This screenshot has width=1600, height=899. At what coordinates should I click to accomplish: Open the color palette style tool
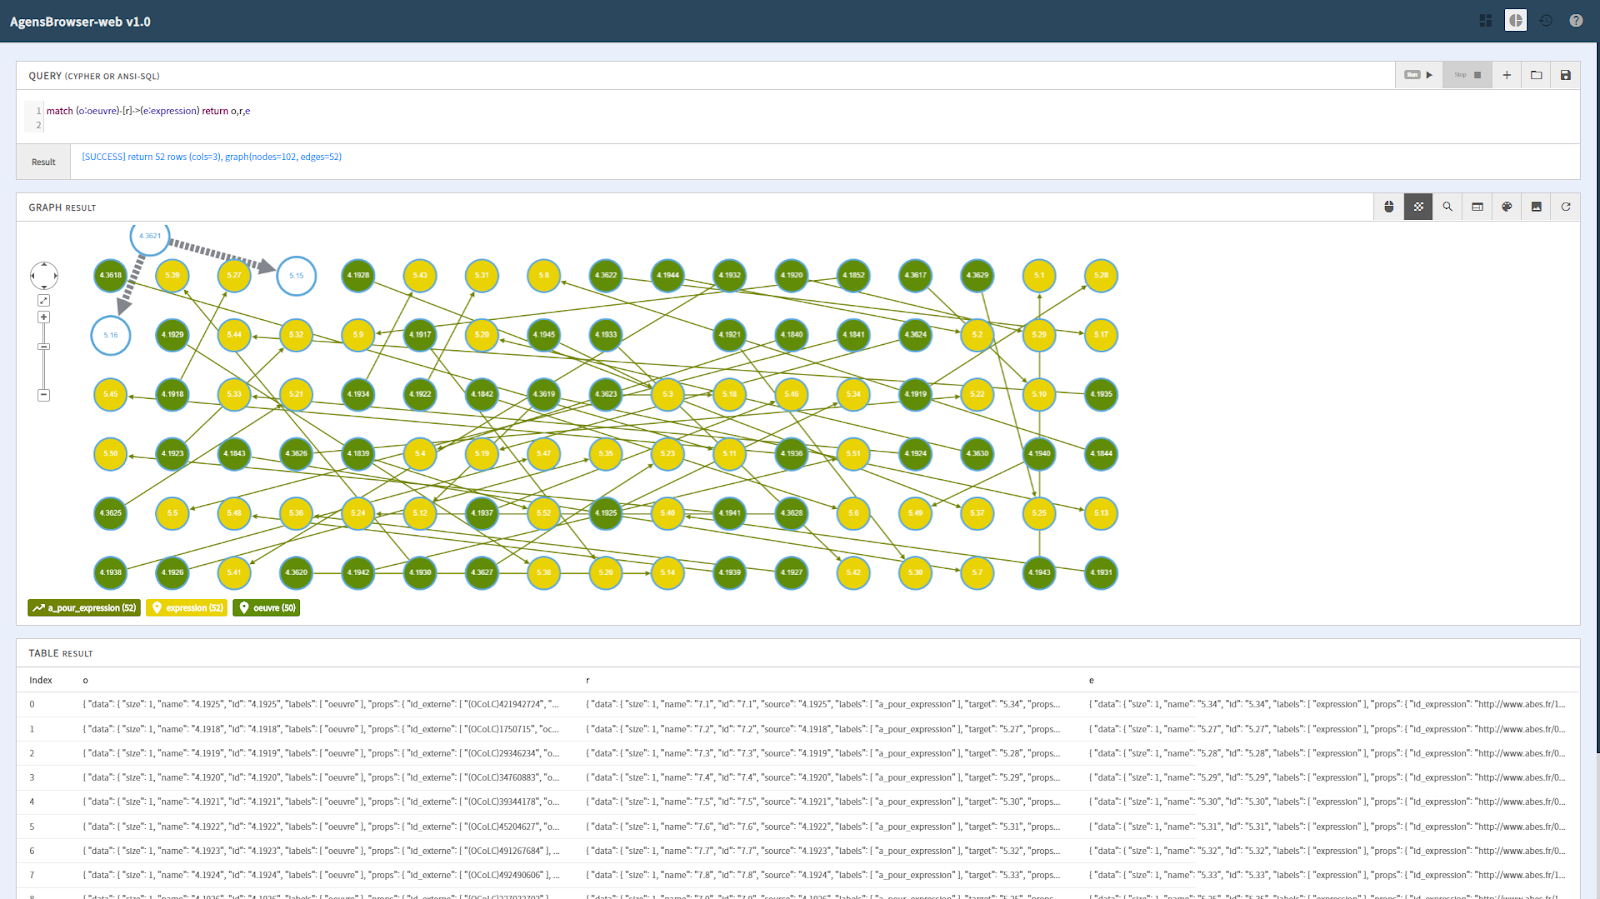(1507, 207)
